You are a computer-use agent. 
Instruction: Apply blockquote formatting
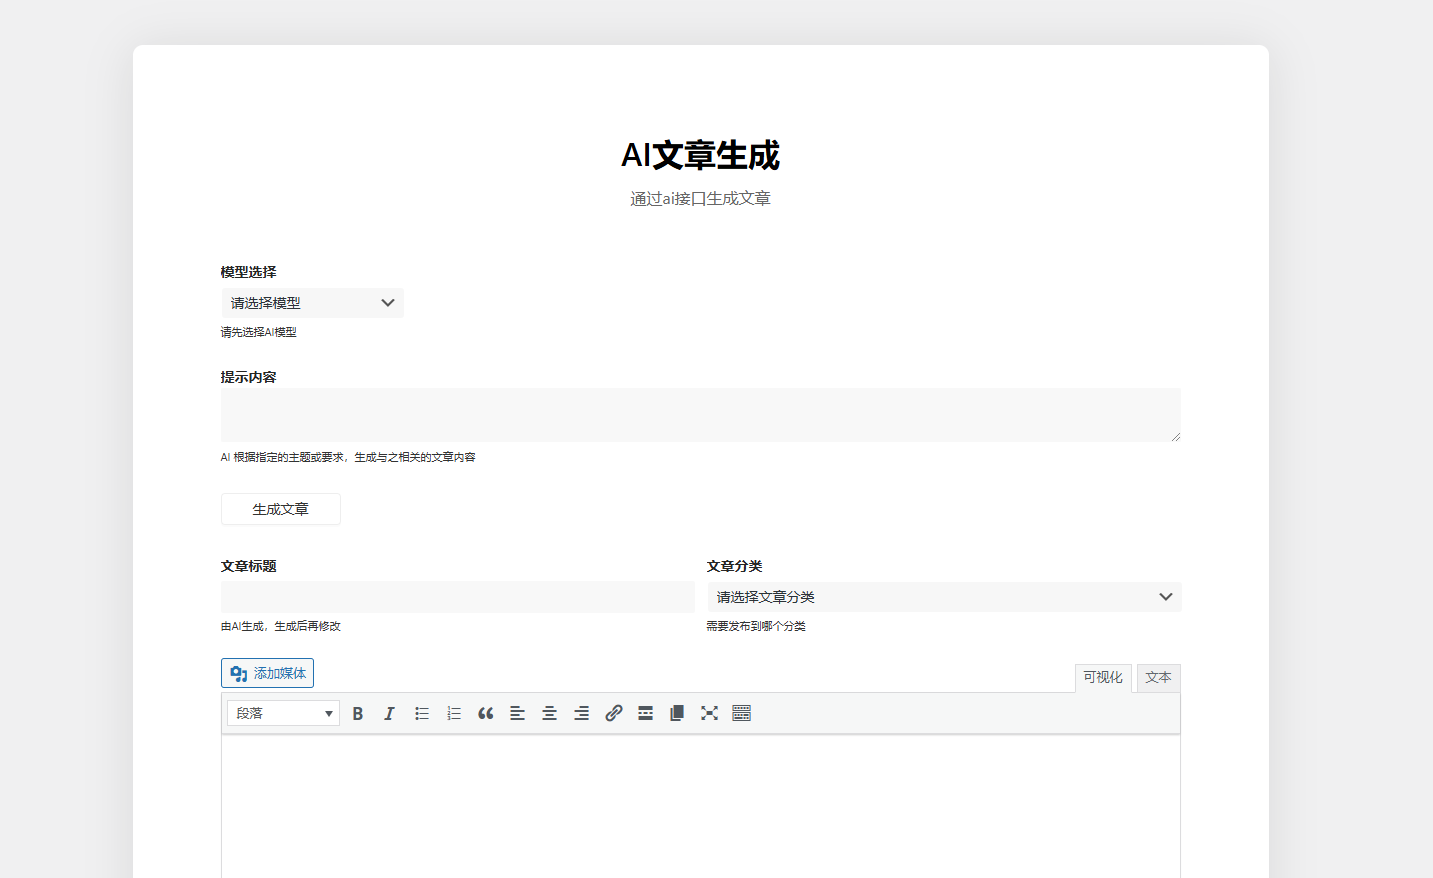coord(486,713)
